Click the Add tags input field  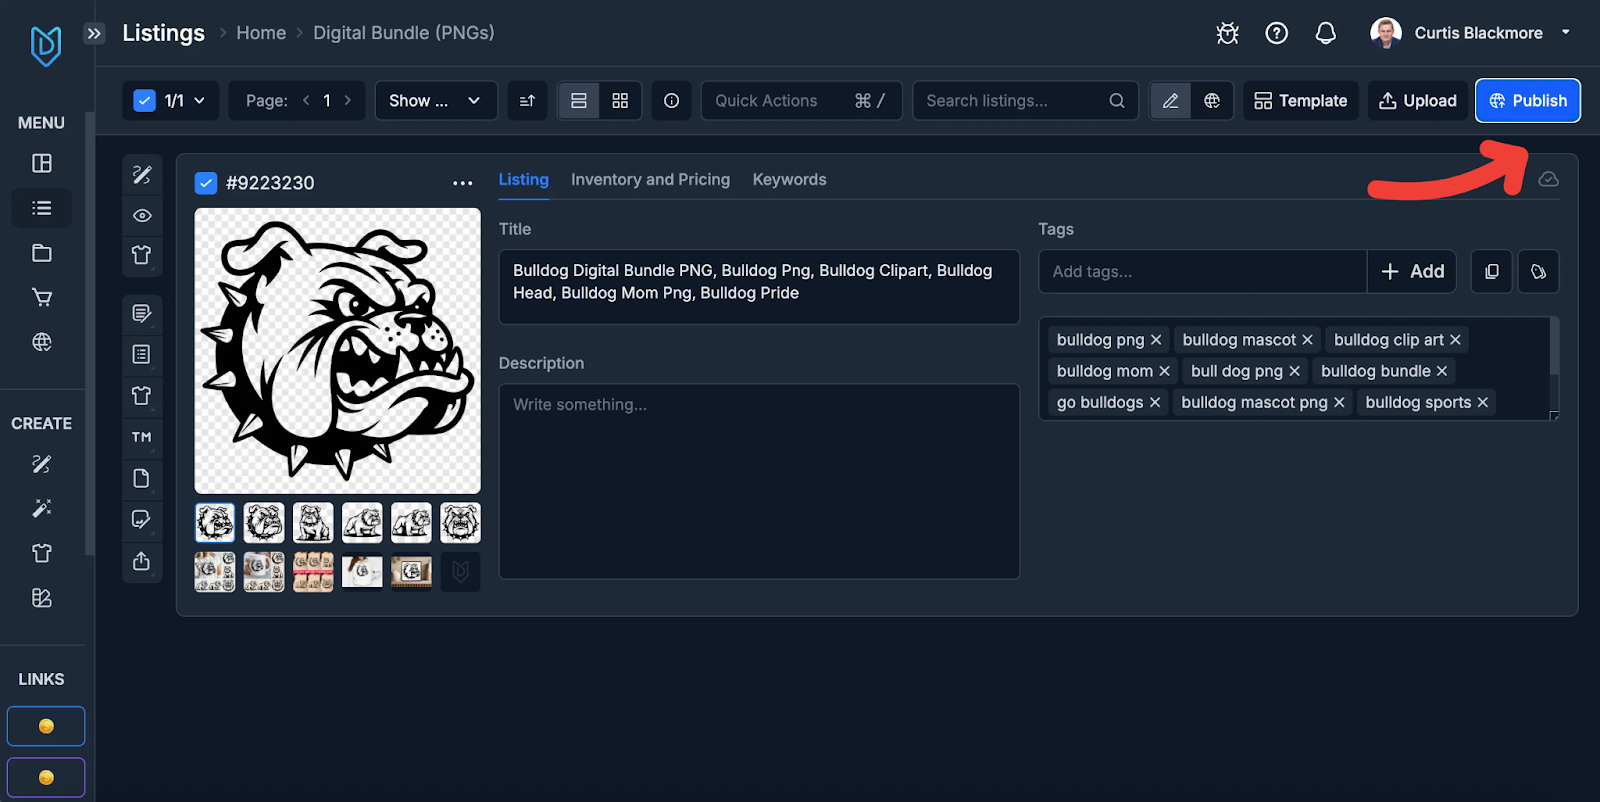coord(1202,271)
